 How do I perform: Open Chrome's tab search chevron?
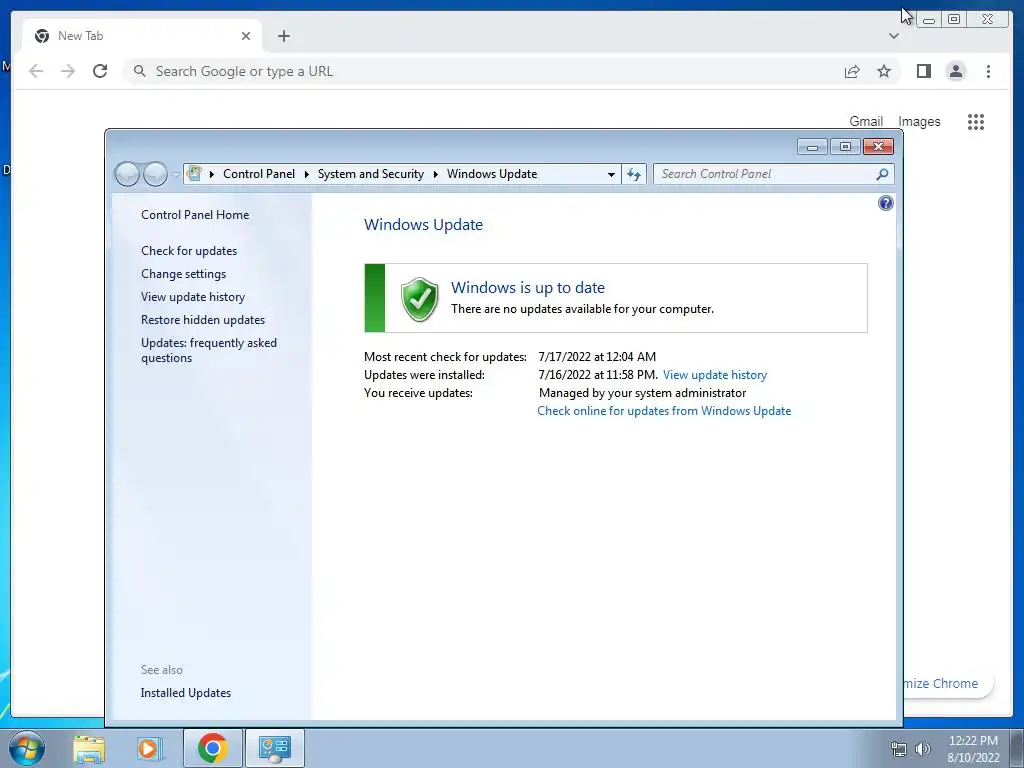(x=894, y=36)
